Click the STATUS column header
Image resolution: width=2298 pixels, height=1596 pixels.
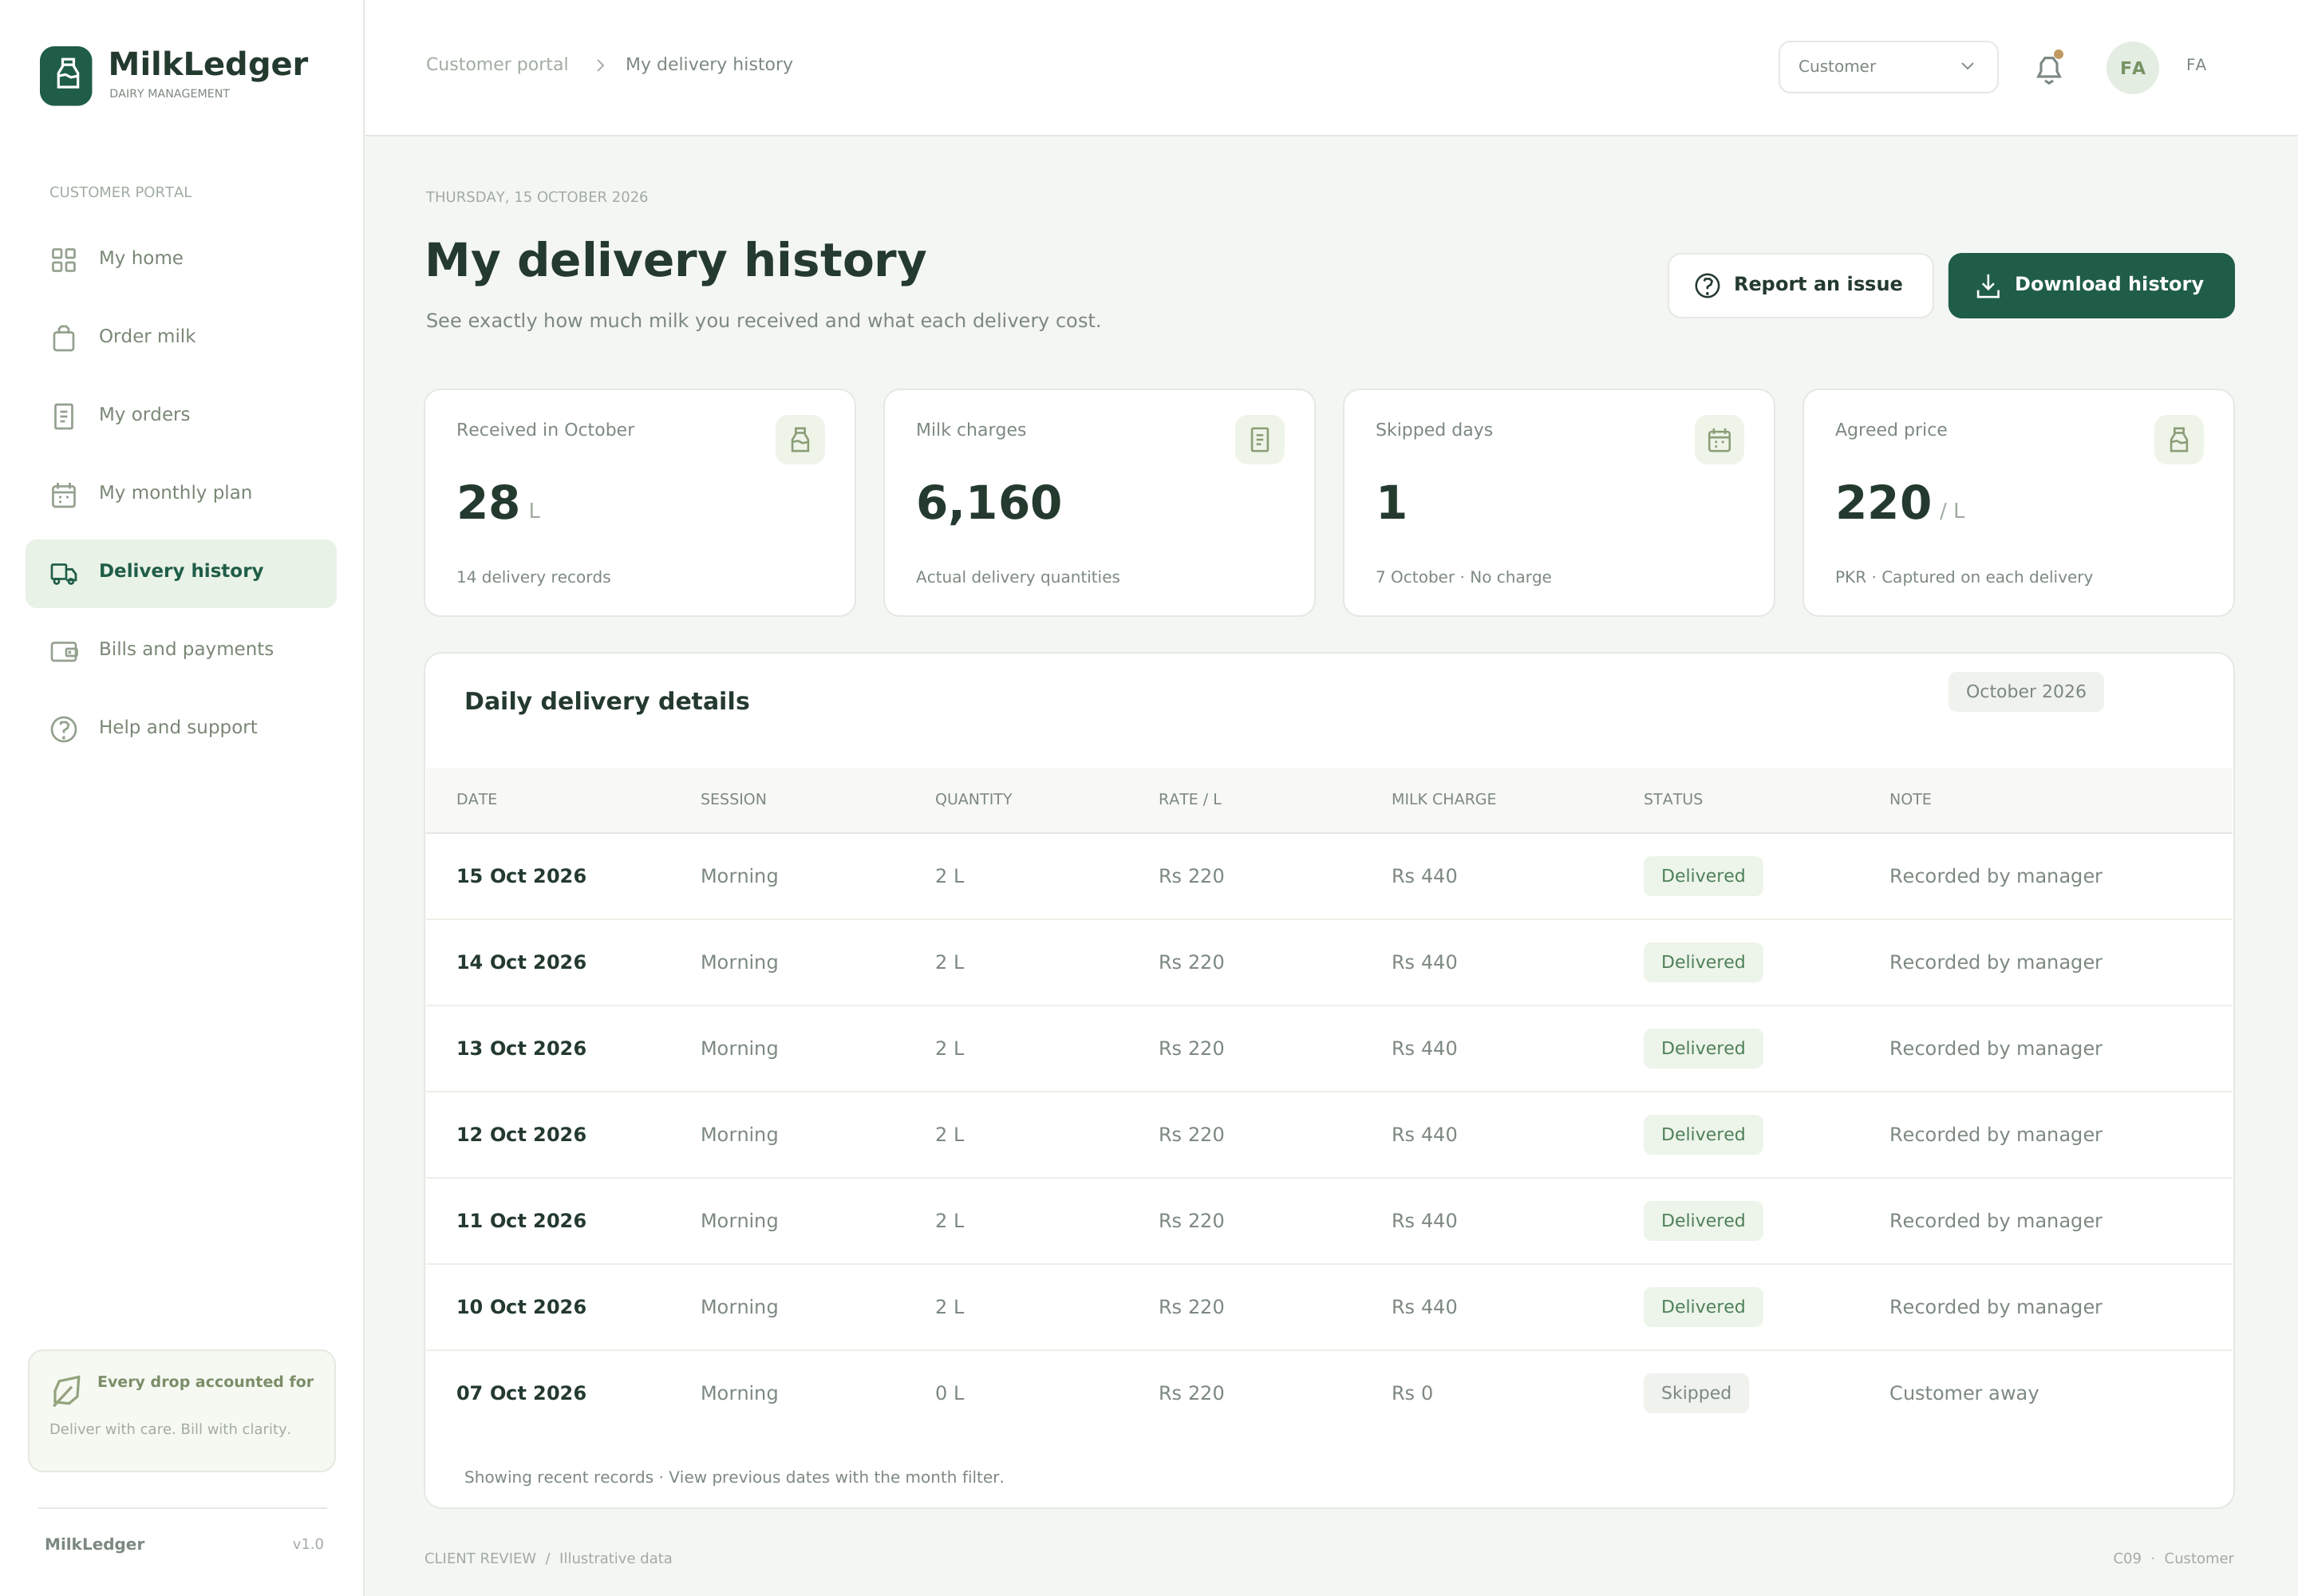tap(1672, 799)
